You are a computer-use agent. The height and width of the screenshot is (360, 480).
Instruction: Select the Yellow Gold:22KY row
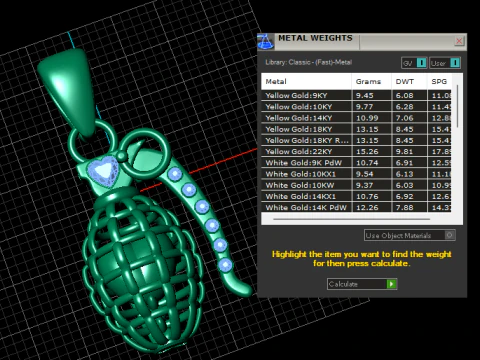tap(356, 152)
